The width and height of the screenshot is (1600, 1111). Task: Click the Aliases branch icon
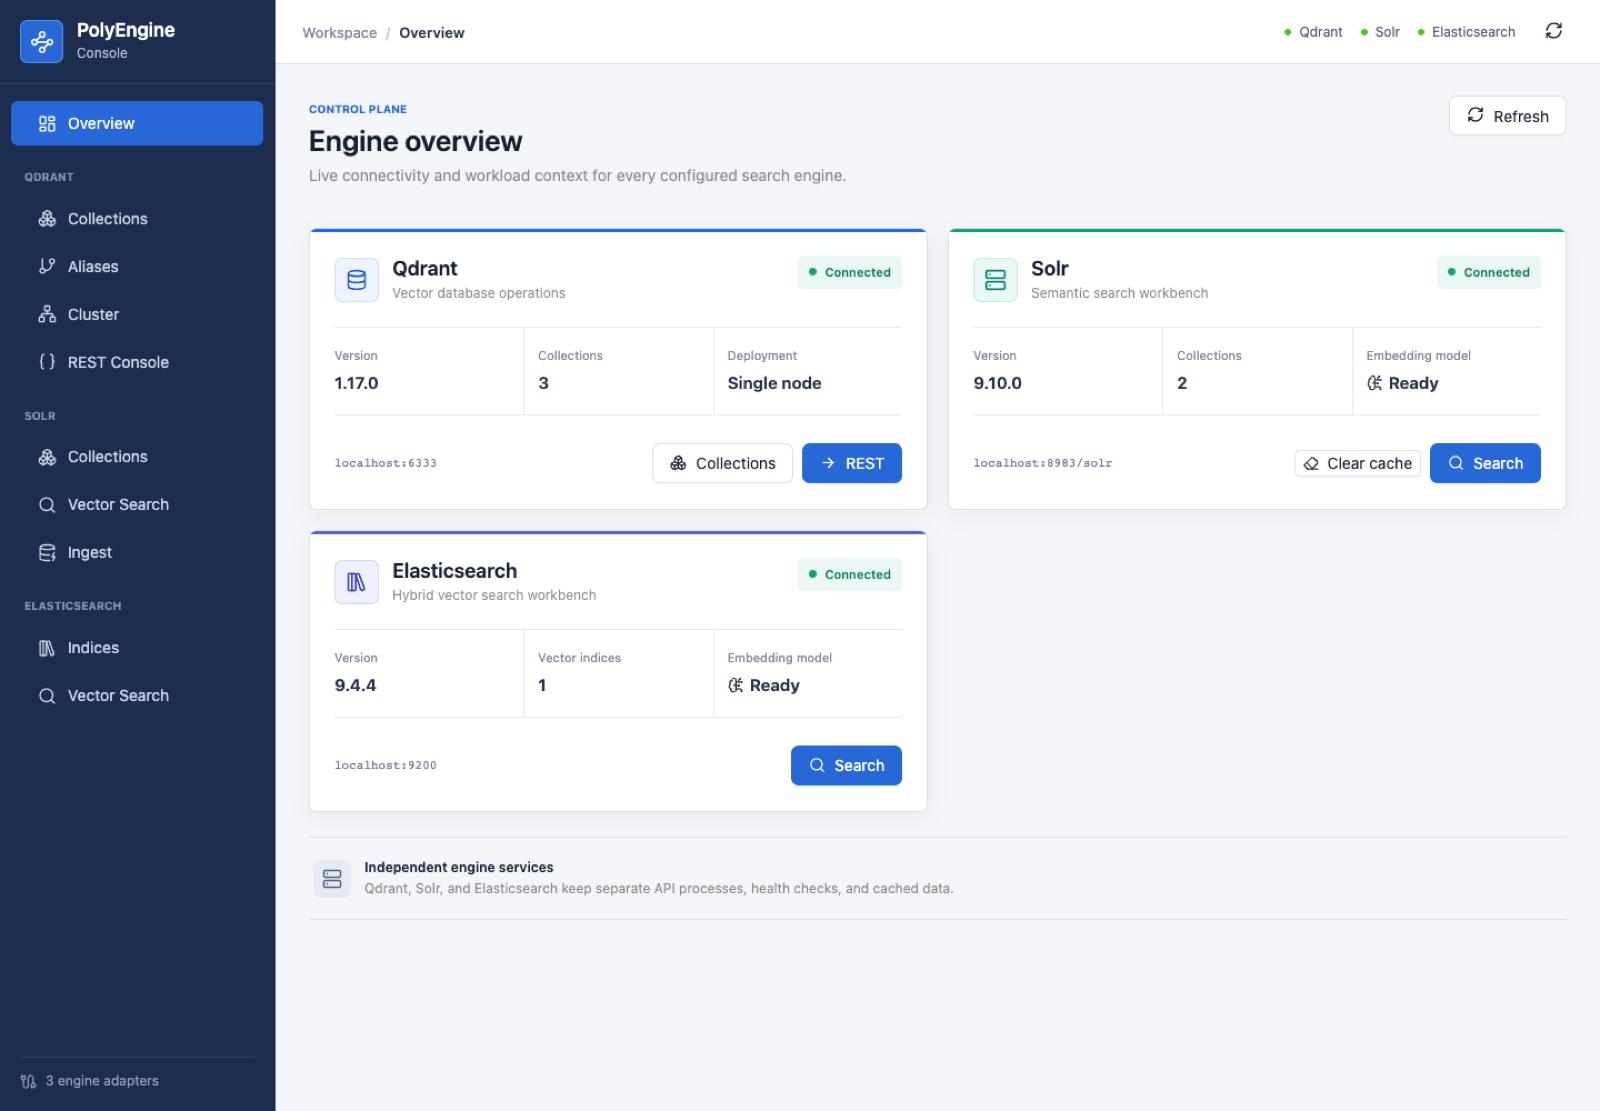click(47, 266)
